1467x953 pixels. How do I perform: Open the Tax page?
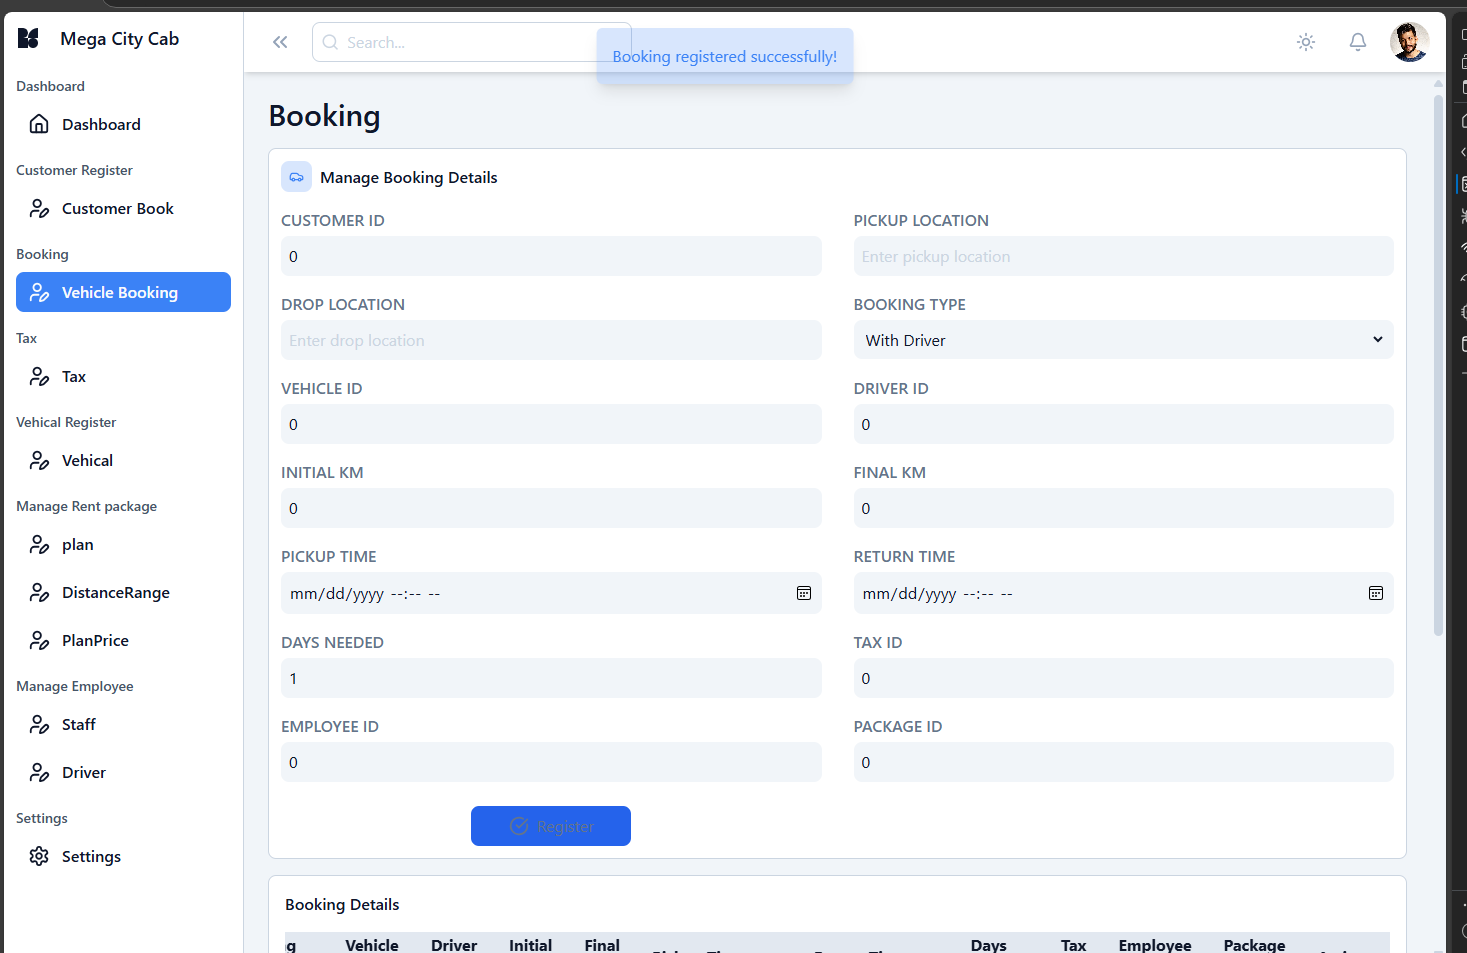123,376
